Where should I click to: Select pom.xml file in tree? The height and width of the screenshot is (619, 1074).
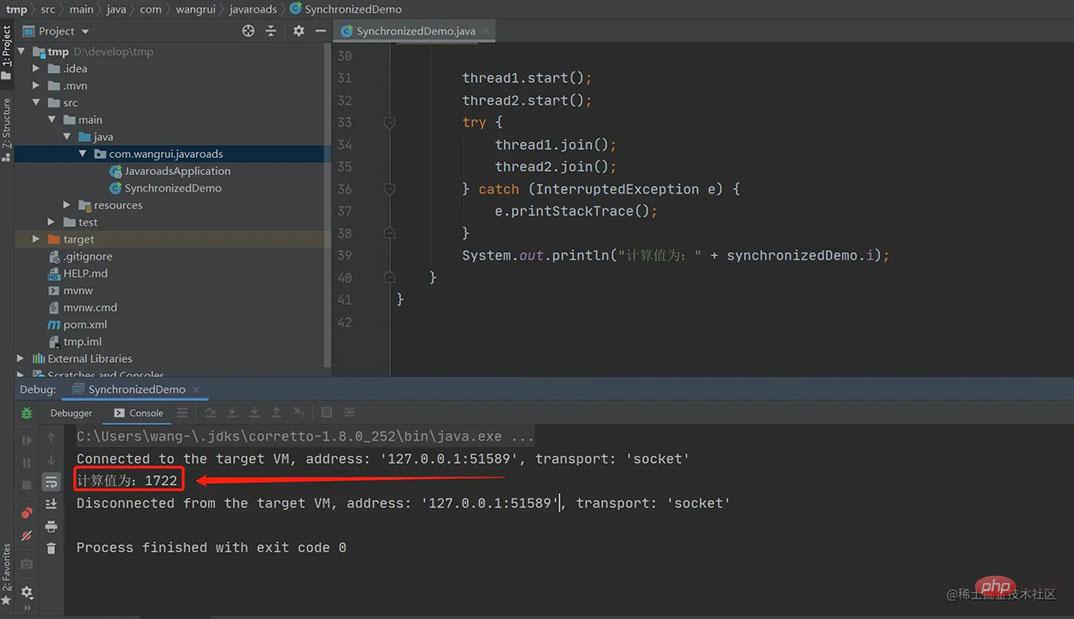pos(77,325)
